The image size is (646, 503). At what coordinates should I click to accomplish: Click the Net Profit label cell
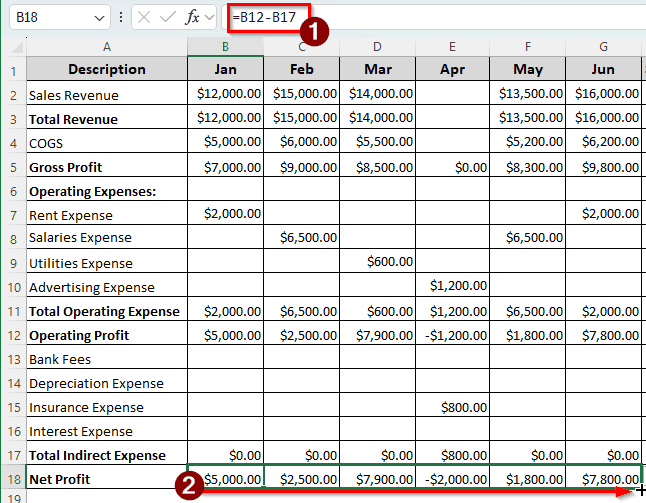pos(107,477)
